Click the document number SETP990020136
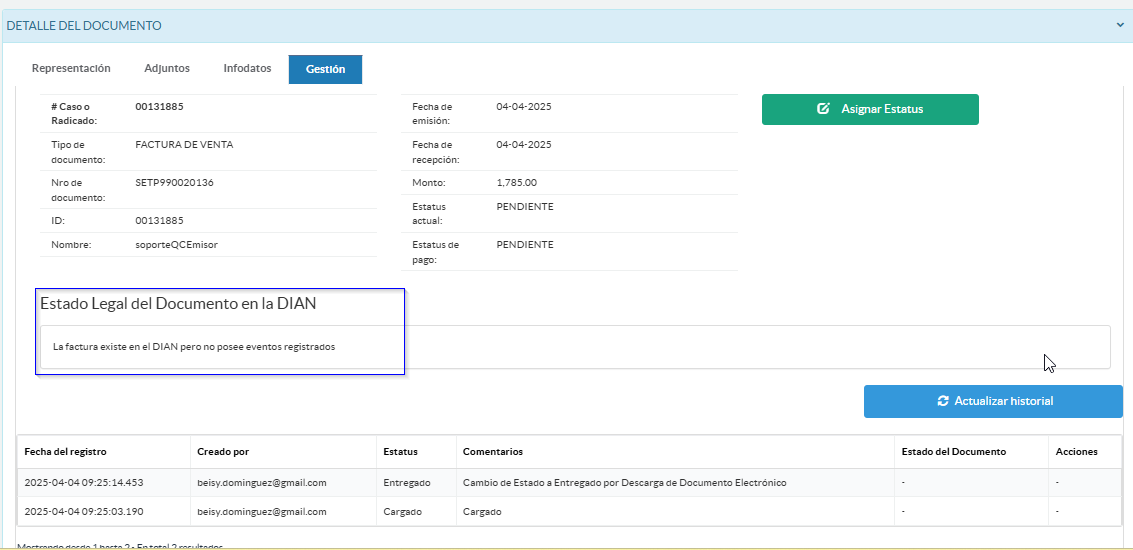This screenshot has width=1133, height=550. point(174,183)
